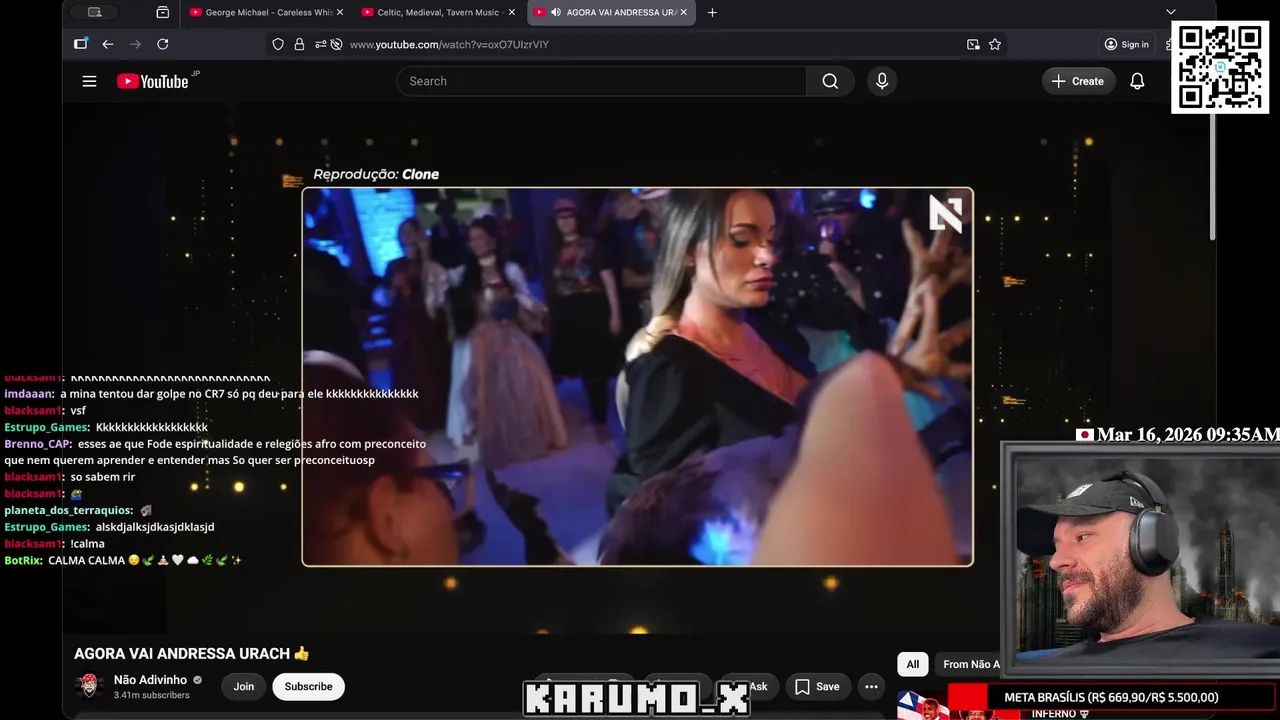Go back with the browser back arrow

point(108,44)
